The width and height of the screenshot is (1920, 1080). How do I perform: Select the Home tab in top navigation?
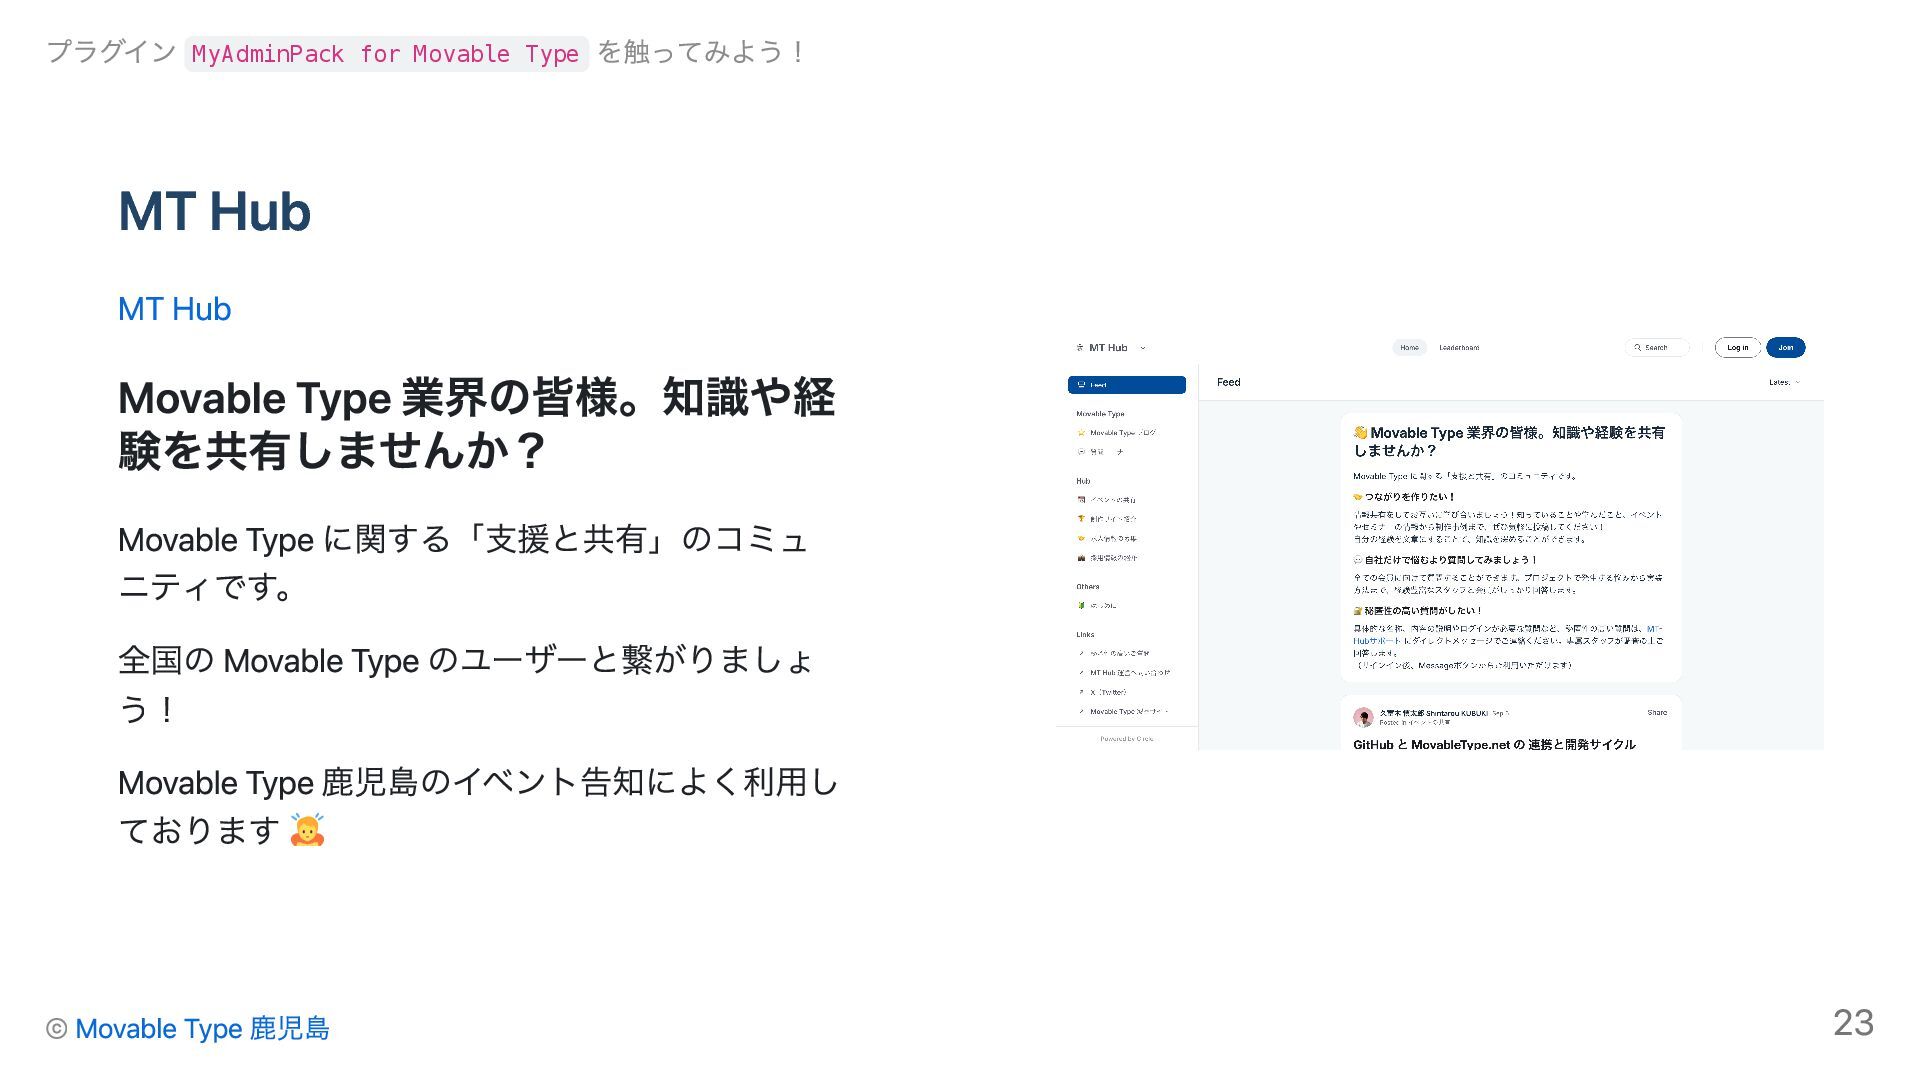[1409, 348]
